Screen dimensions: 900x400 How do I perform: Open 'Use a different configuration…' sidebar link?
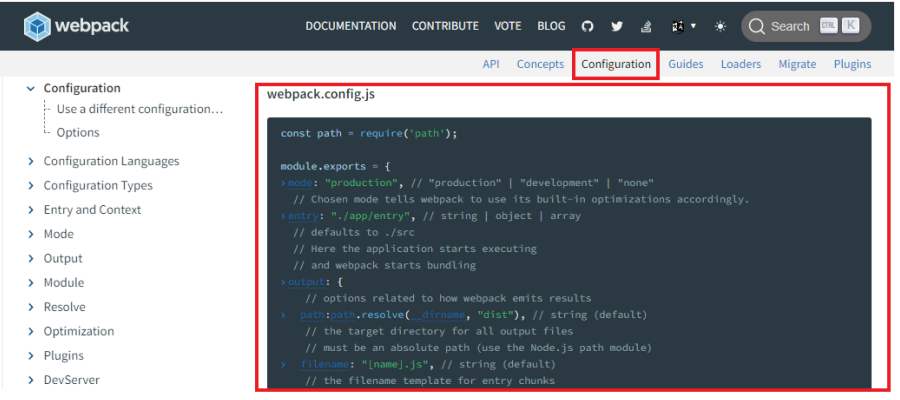(x=140, y=109)
